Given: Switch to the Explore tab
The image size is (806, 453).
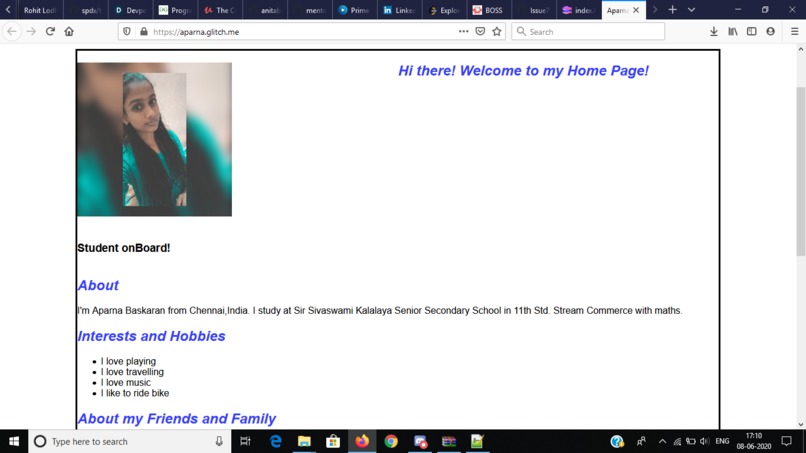Looking at the screenshot, I should click(x=444, y=10).
